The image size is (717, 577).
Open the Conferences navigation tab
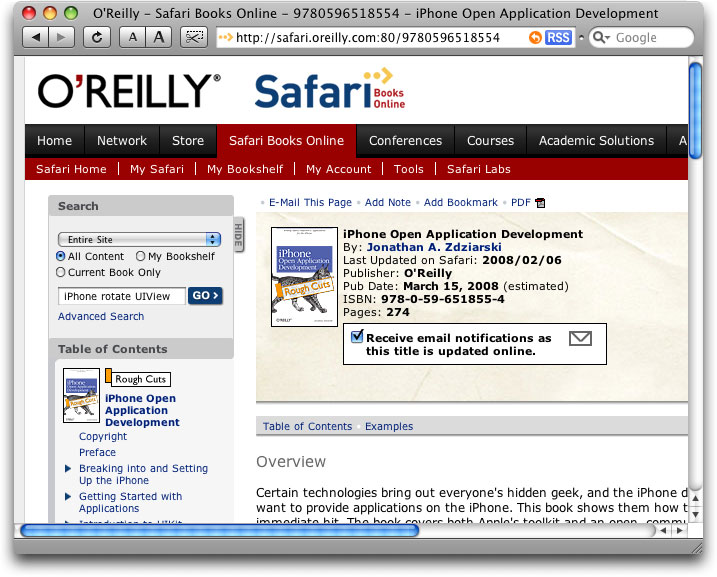click(405, 141)
